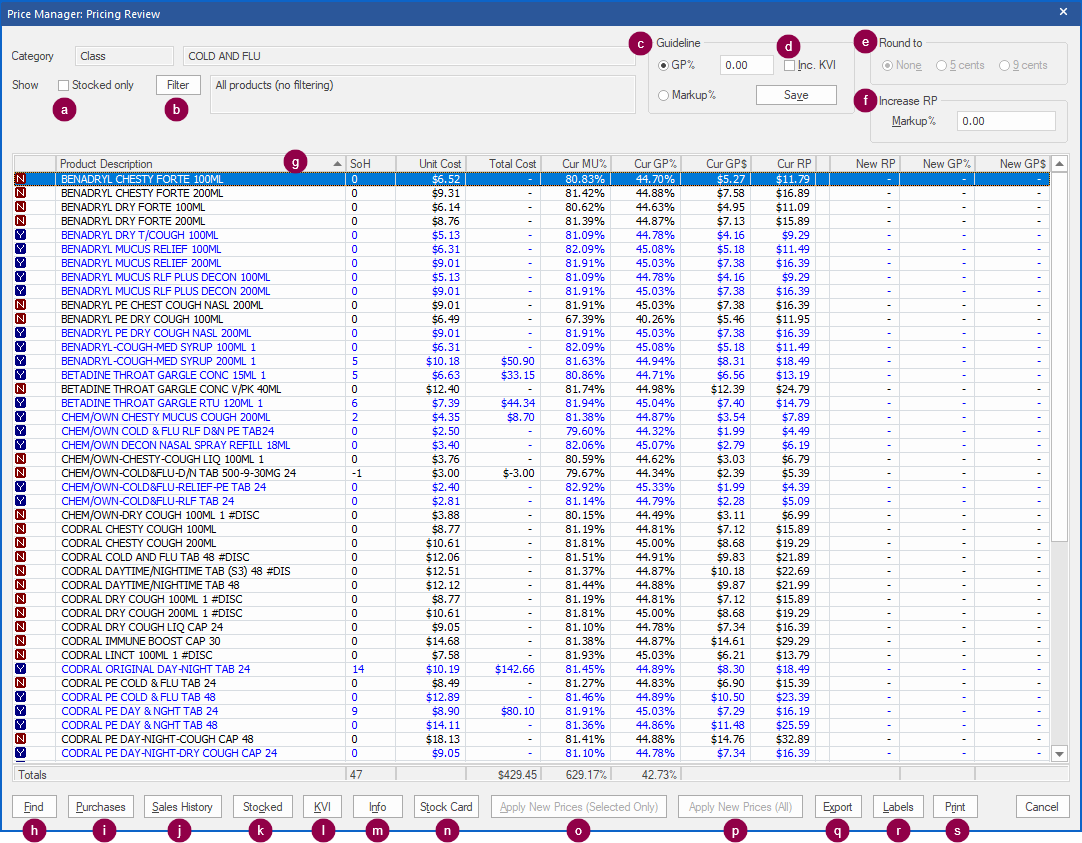
Task: Click the N icon beside CODRAL IMMUNE BOOST CAP 30
Action: (x=20, y=641)
